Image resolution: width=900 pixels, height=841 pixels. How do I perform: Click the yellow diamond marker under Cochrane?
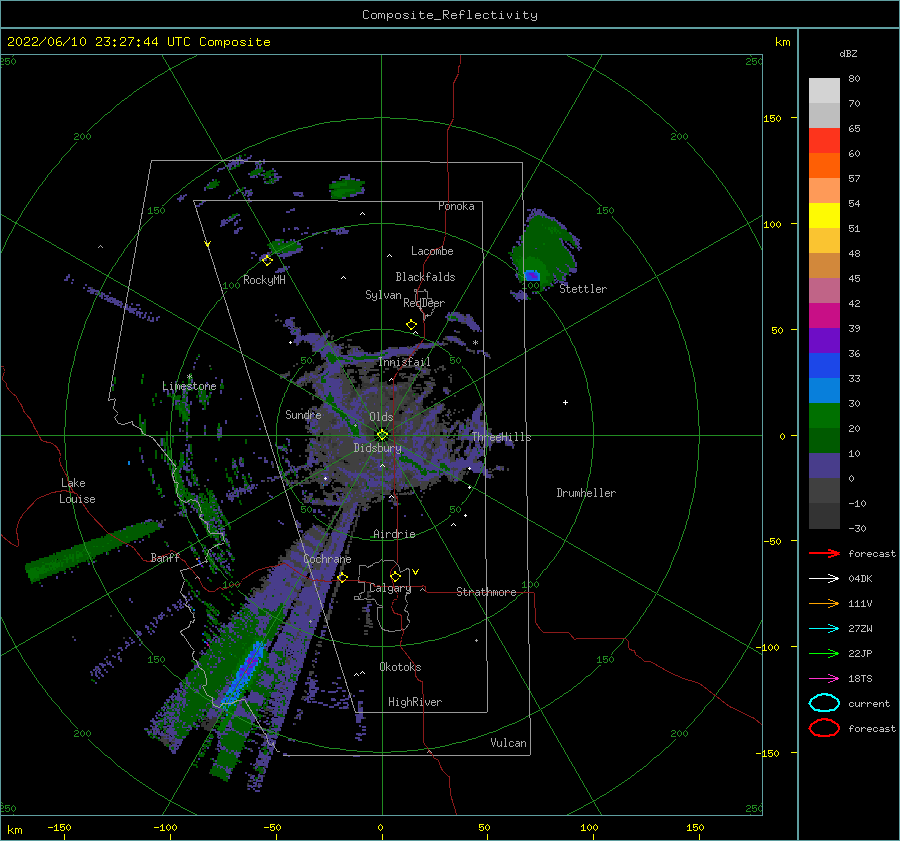(342, 577)
